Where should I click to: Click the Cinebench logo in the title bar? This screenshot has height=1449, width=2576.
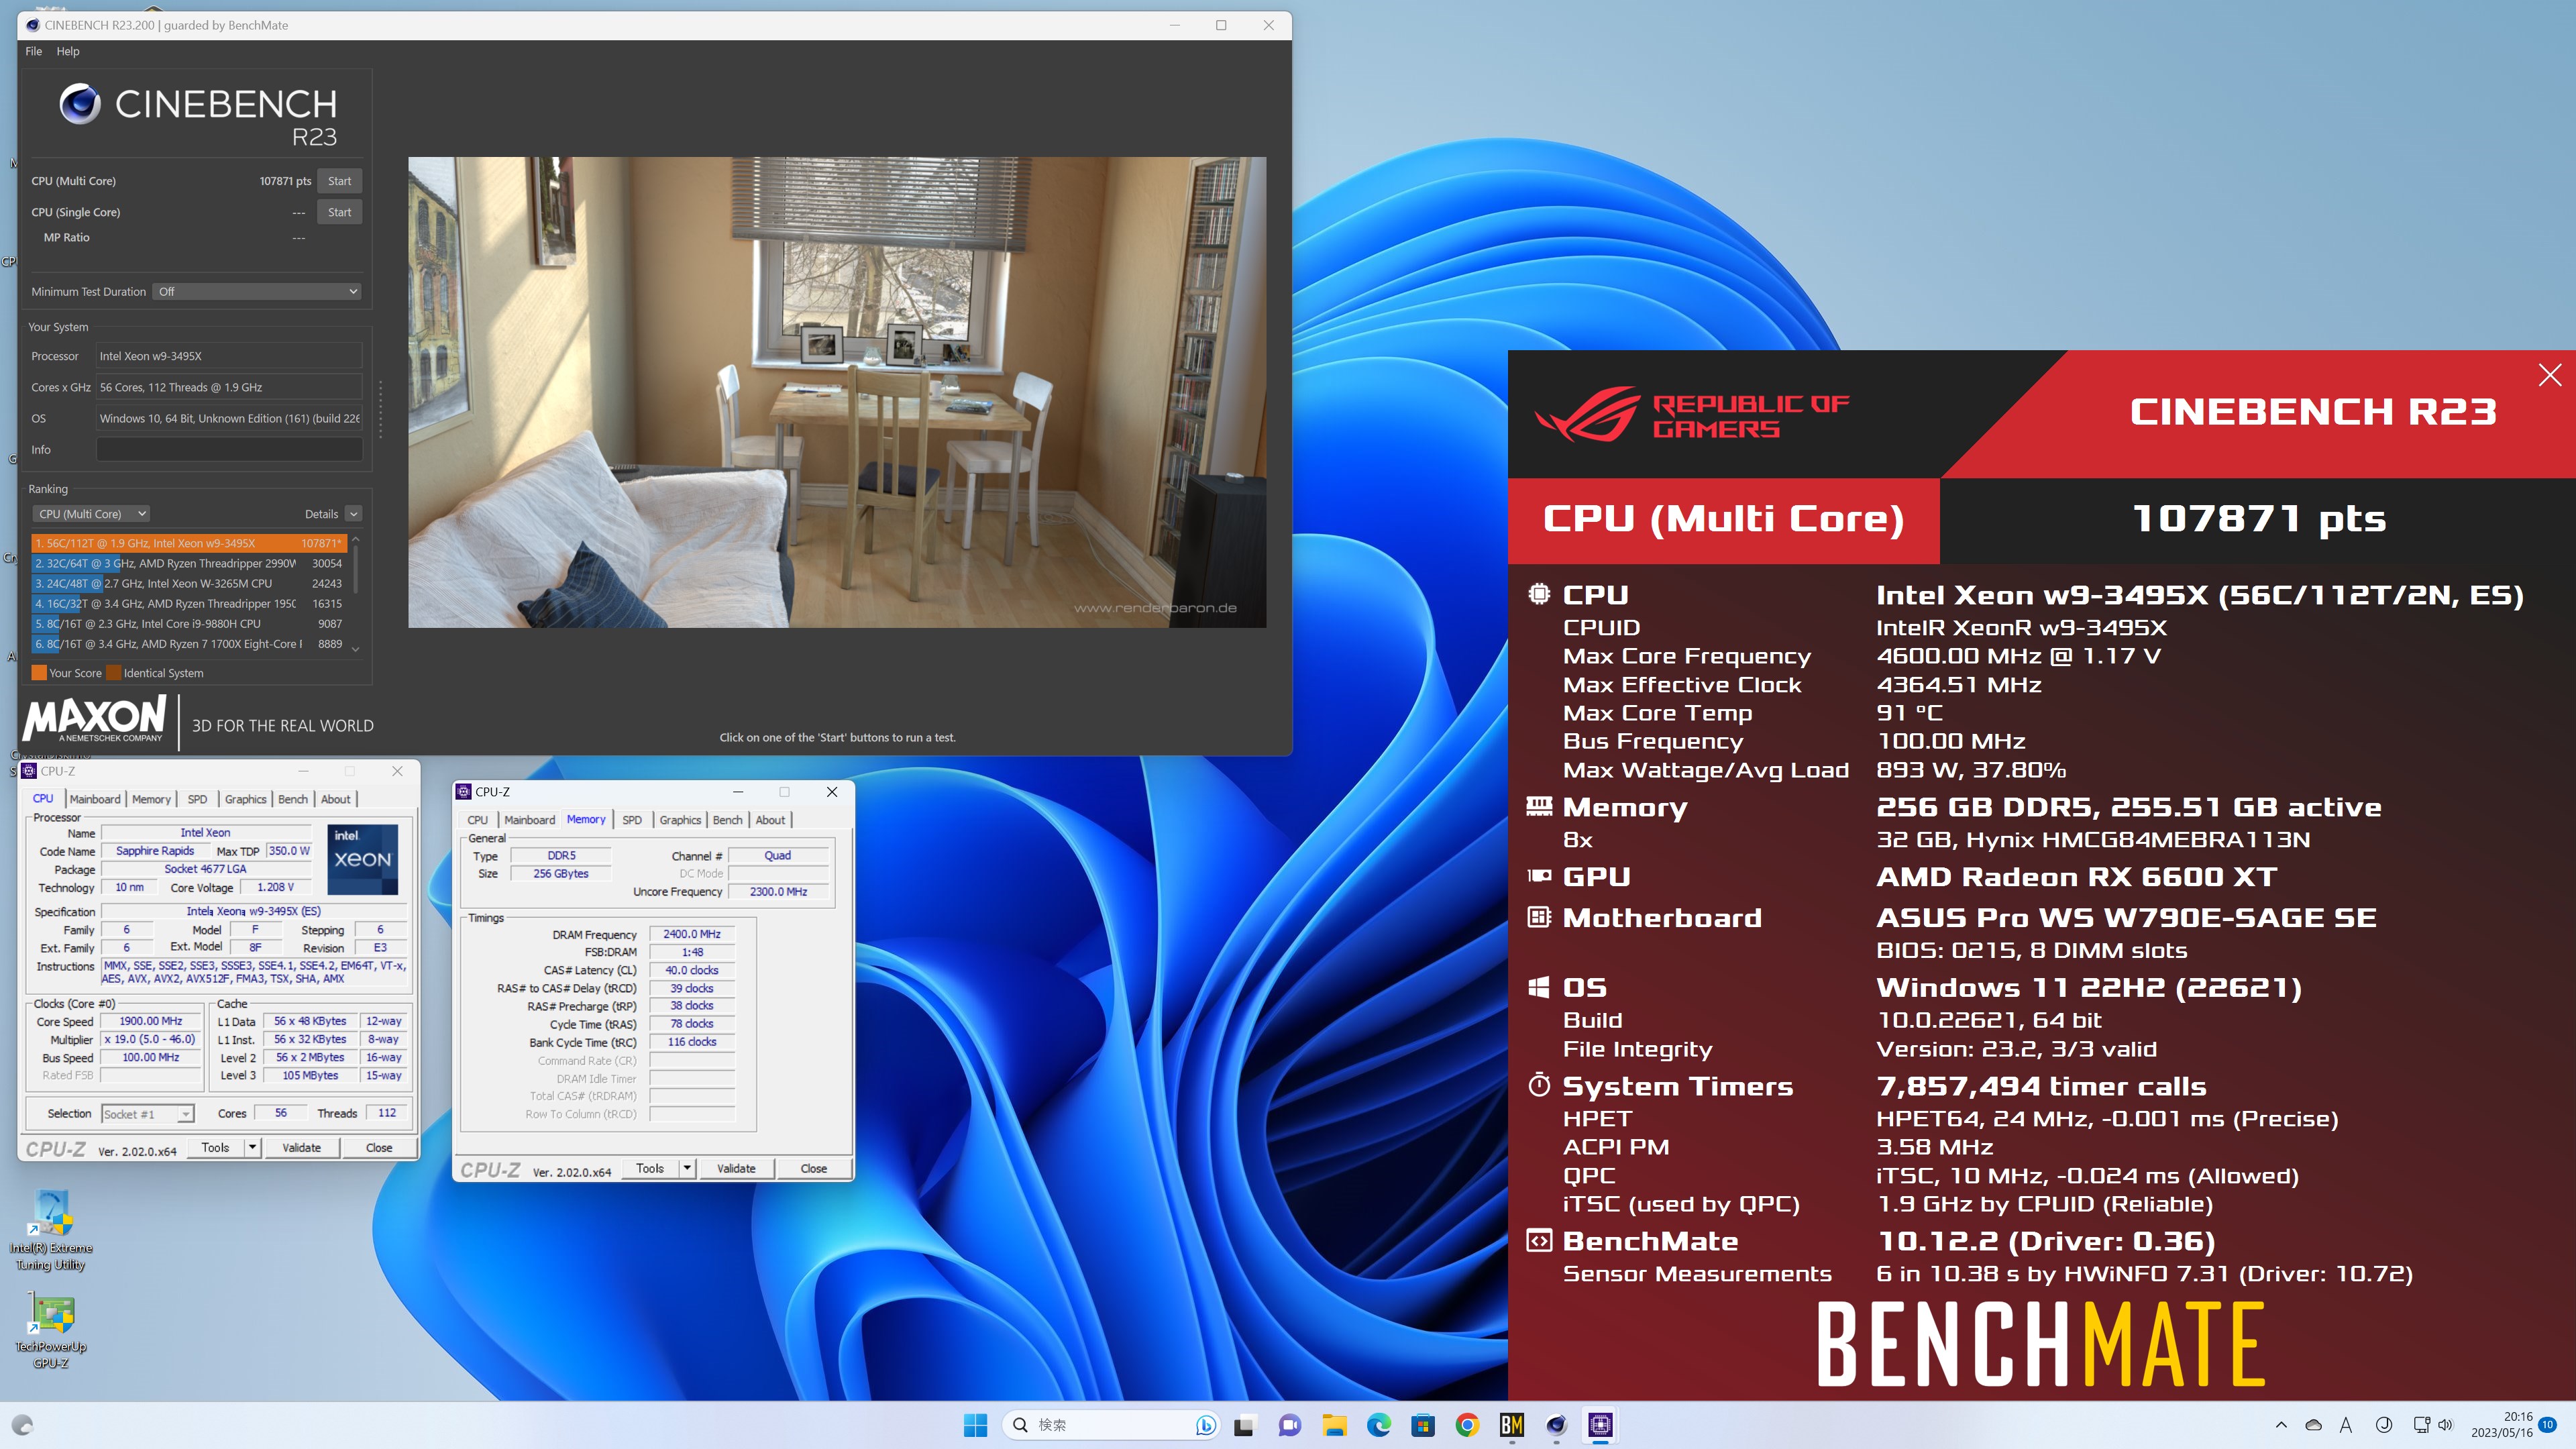33,25
